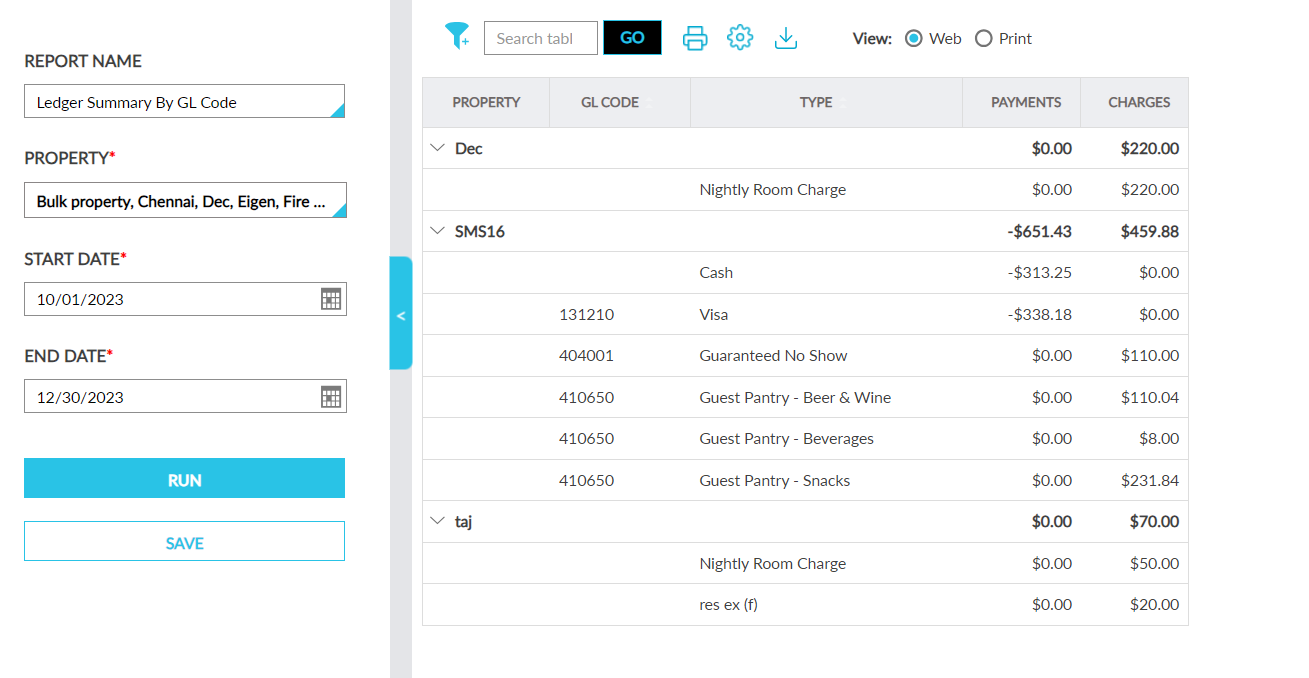Open the End Date calendar picker
Screen dimensions: 1309x678
click(331, 397)
